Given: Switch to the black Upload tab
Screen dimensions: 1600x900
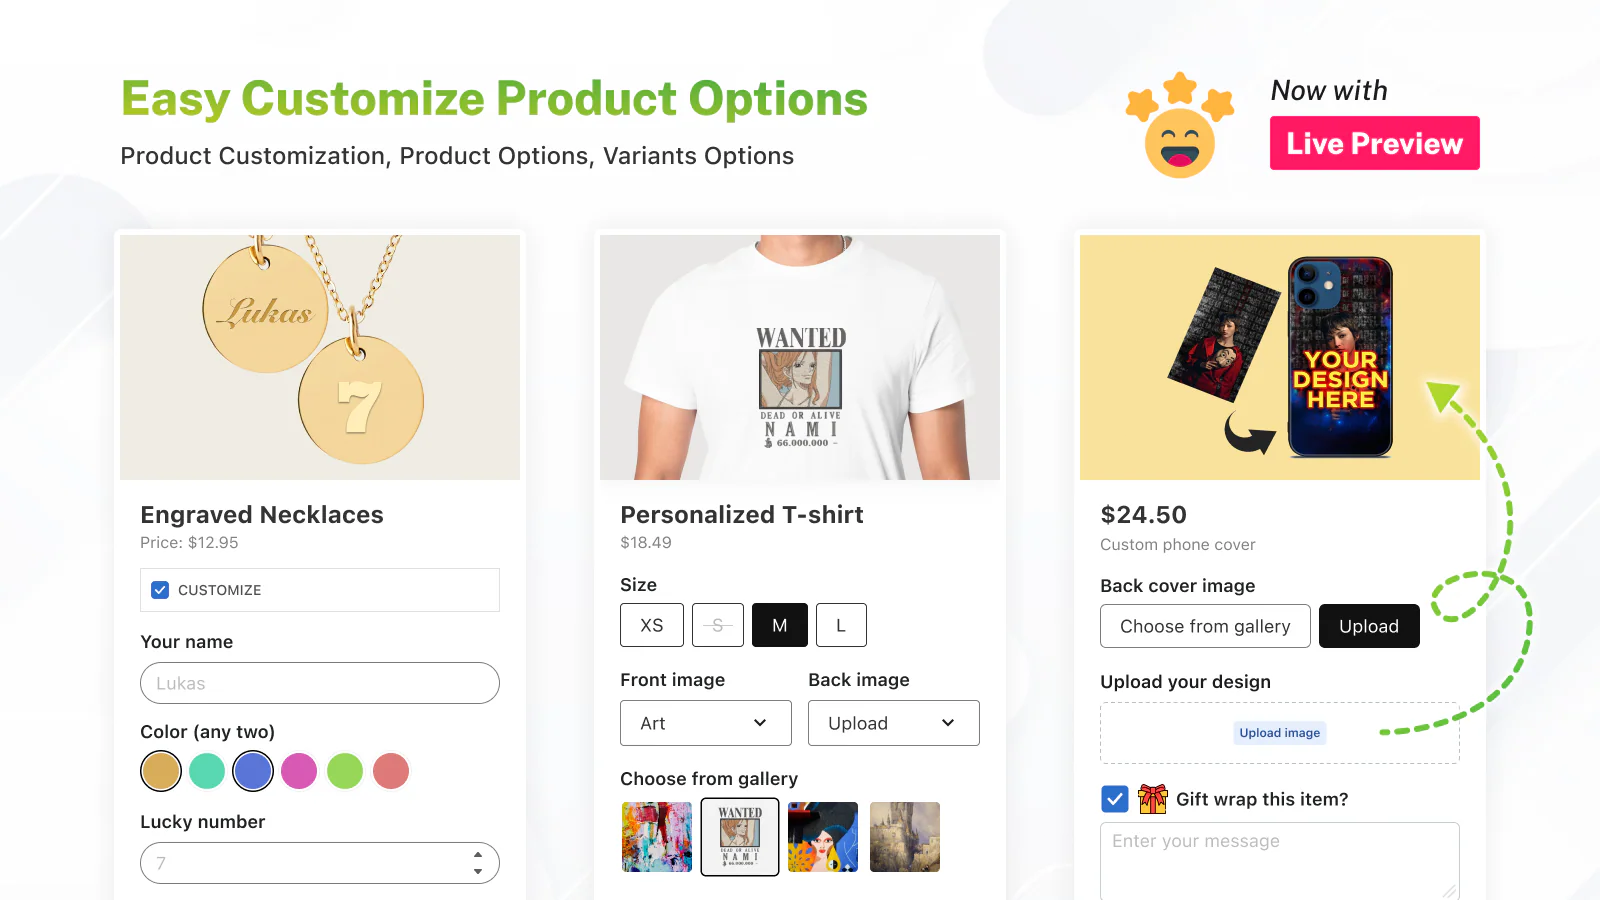Looking at the screenshot, I should tap(1369, 626).
